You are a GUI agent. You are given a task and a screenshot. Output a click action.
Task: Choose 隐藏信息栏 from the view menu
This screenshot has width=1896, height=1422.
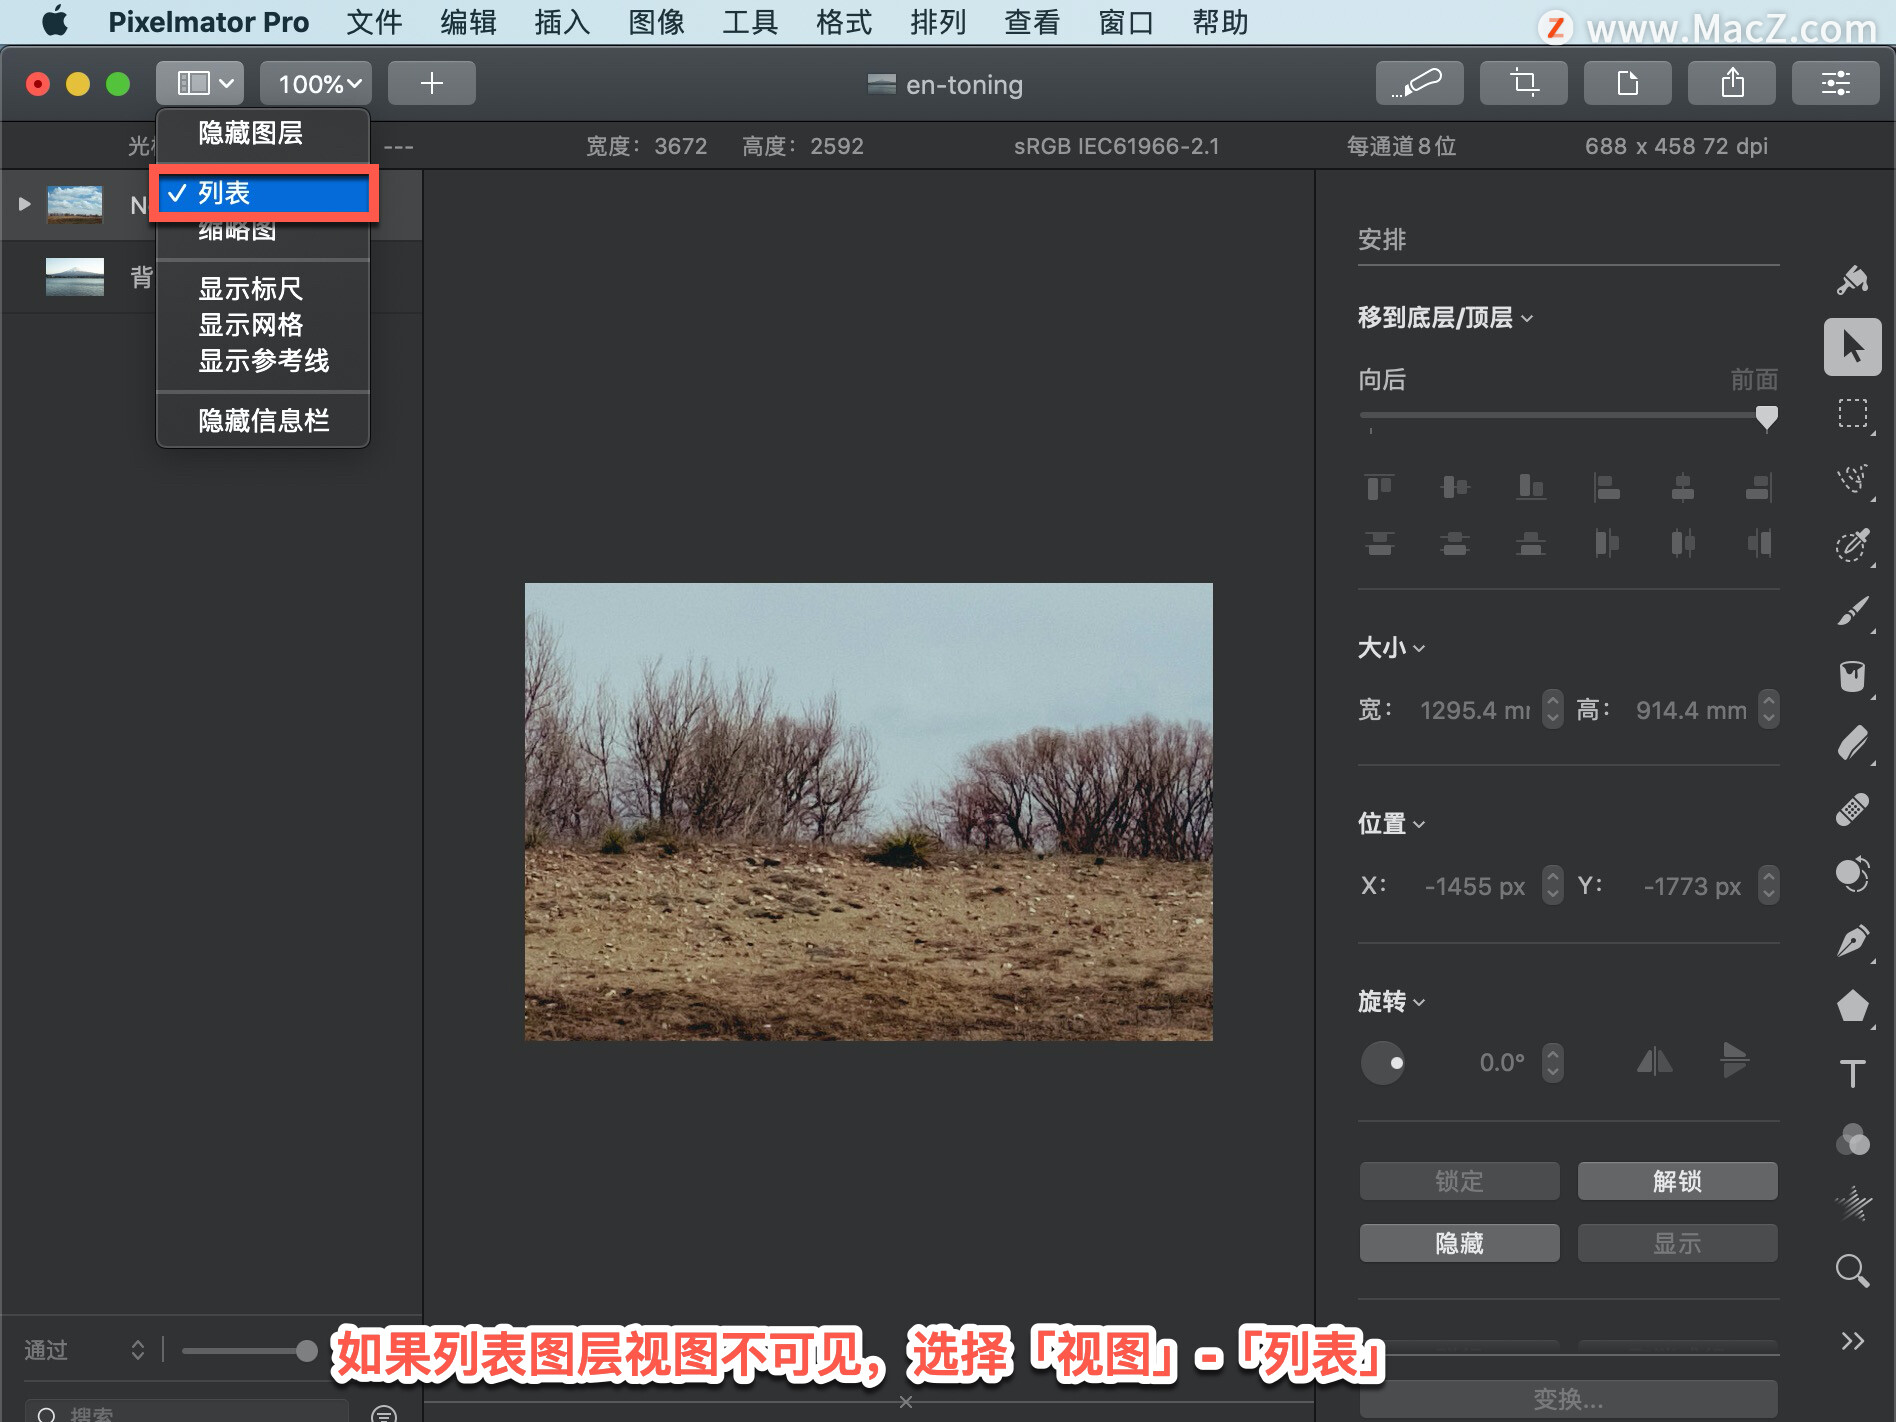264,421
